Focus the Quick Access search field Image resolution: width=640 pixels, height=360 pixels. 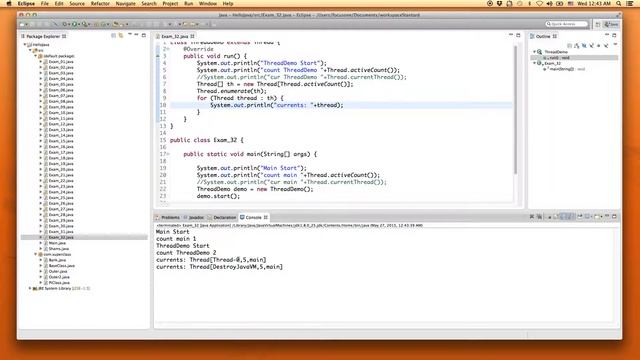(x=567, y=24)
